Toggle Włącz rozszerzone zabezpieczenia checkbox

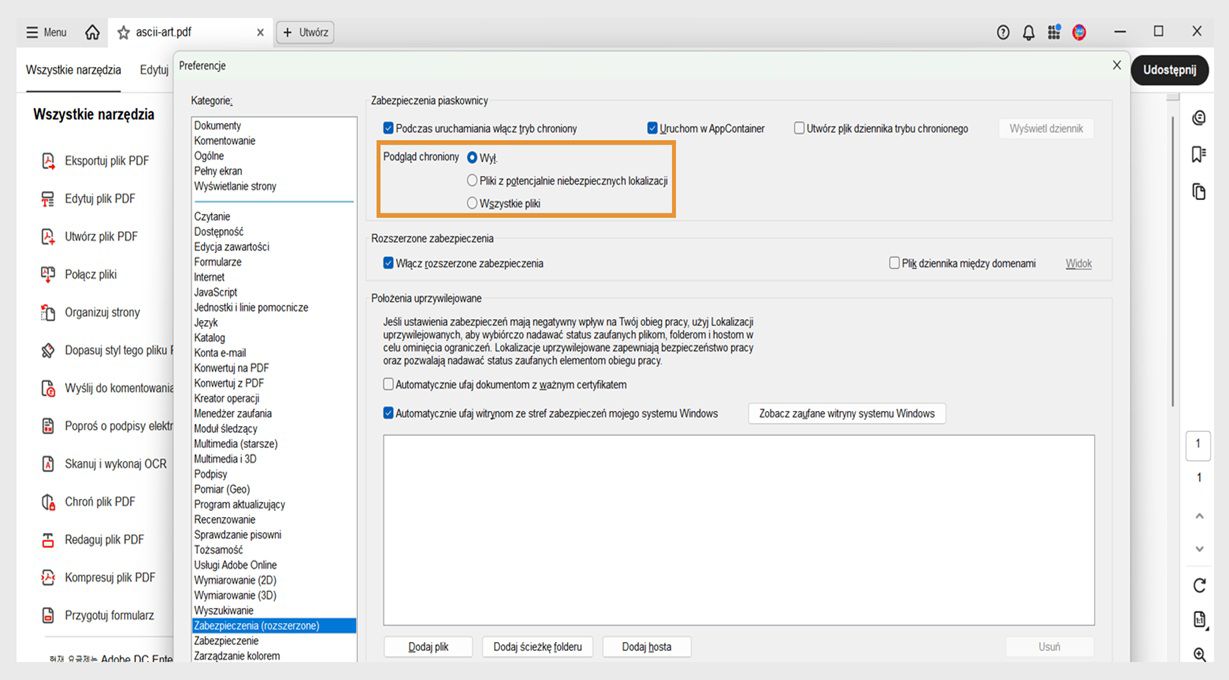tap(389, 263)
